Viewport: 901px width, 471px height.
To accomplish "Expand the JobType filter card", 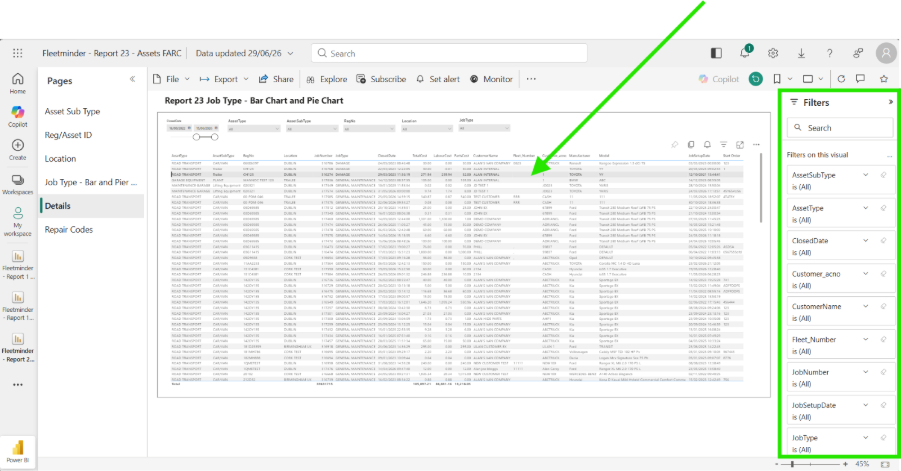I will [x=865, y=438].
